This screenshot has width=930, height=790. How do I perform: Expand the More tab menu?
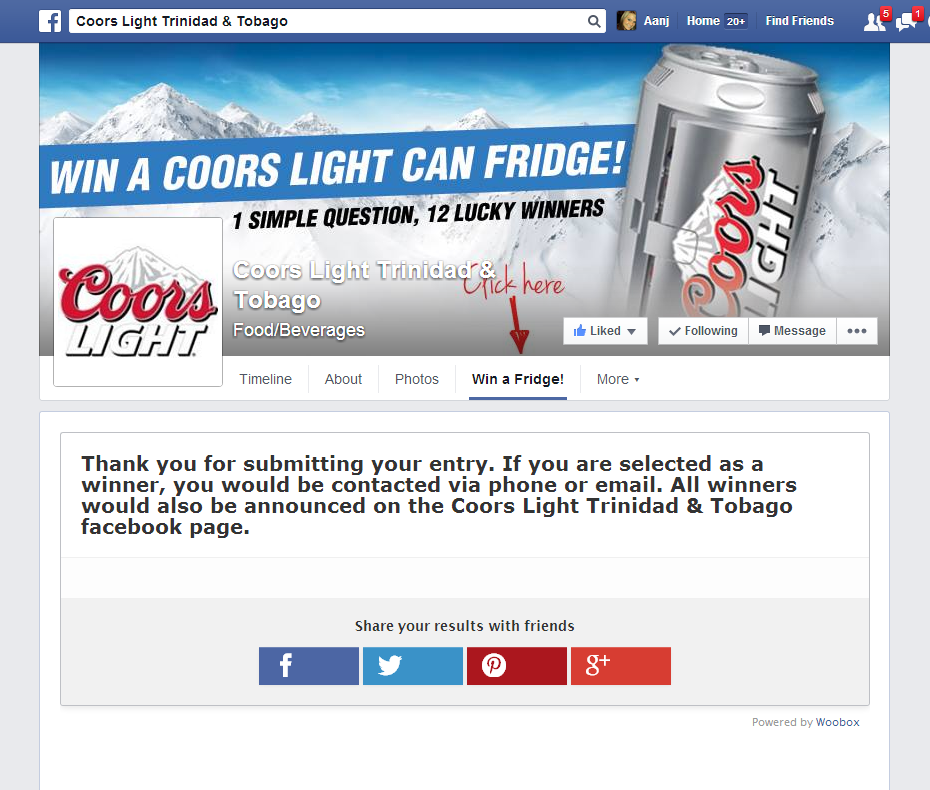(x=618, y=380)
